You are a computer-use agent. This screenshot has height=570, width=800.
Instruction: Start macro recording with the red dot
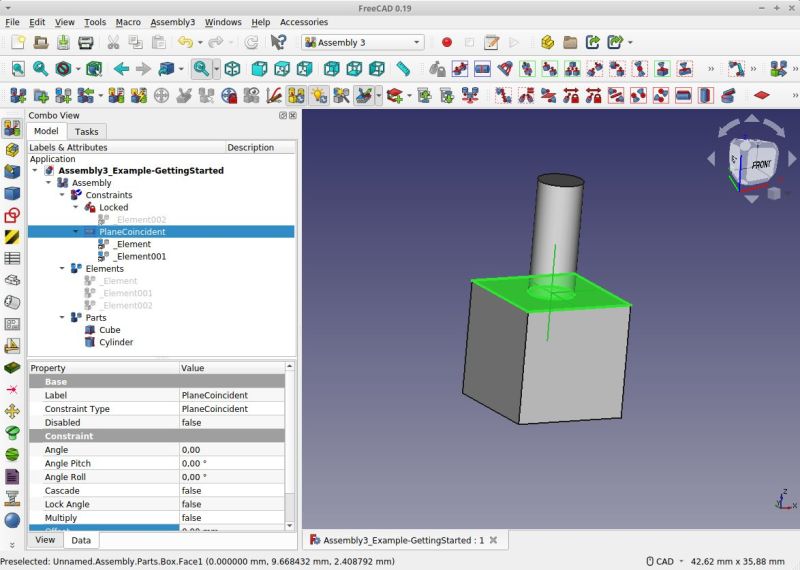(x=447, y=42)
